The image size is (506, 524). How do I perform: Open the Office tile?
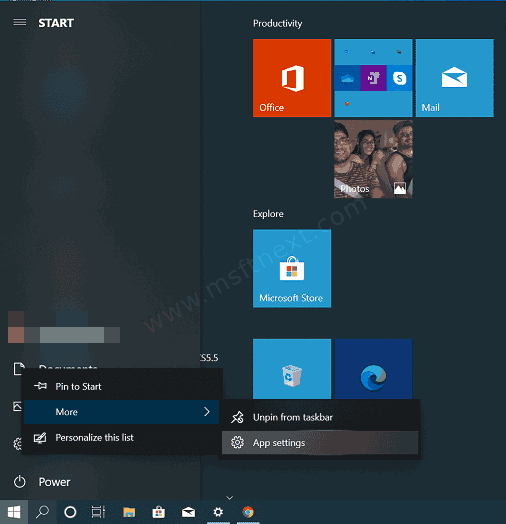point(292,78)
